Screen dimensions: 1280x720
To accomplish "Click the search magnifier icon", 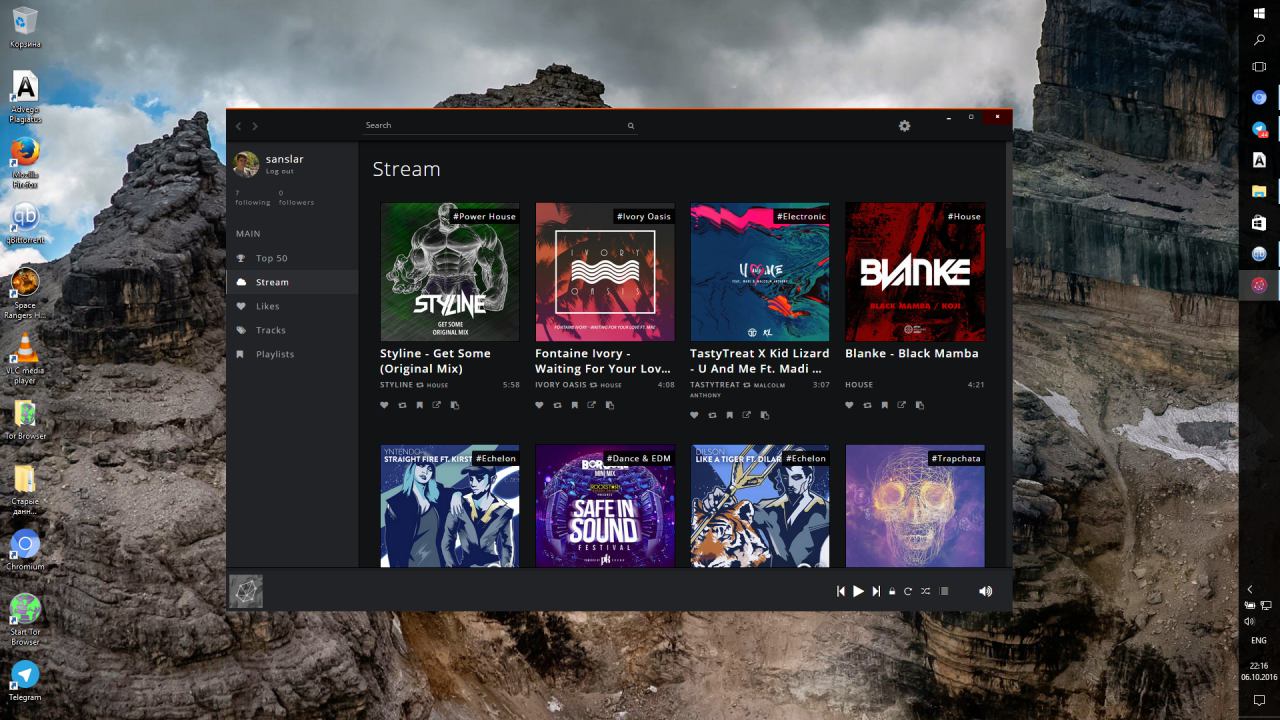I will tap(631, 126).
